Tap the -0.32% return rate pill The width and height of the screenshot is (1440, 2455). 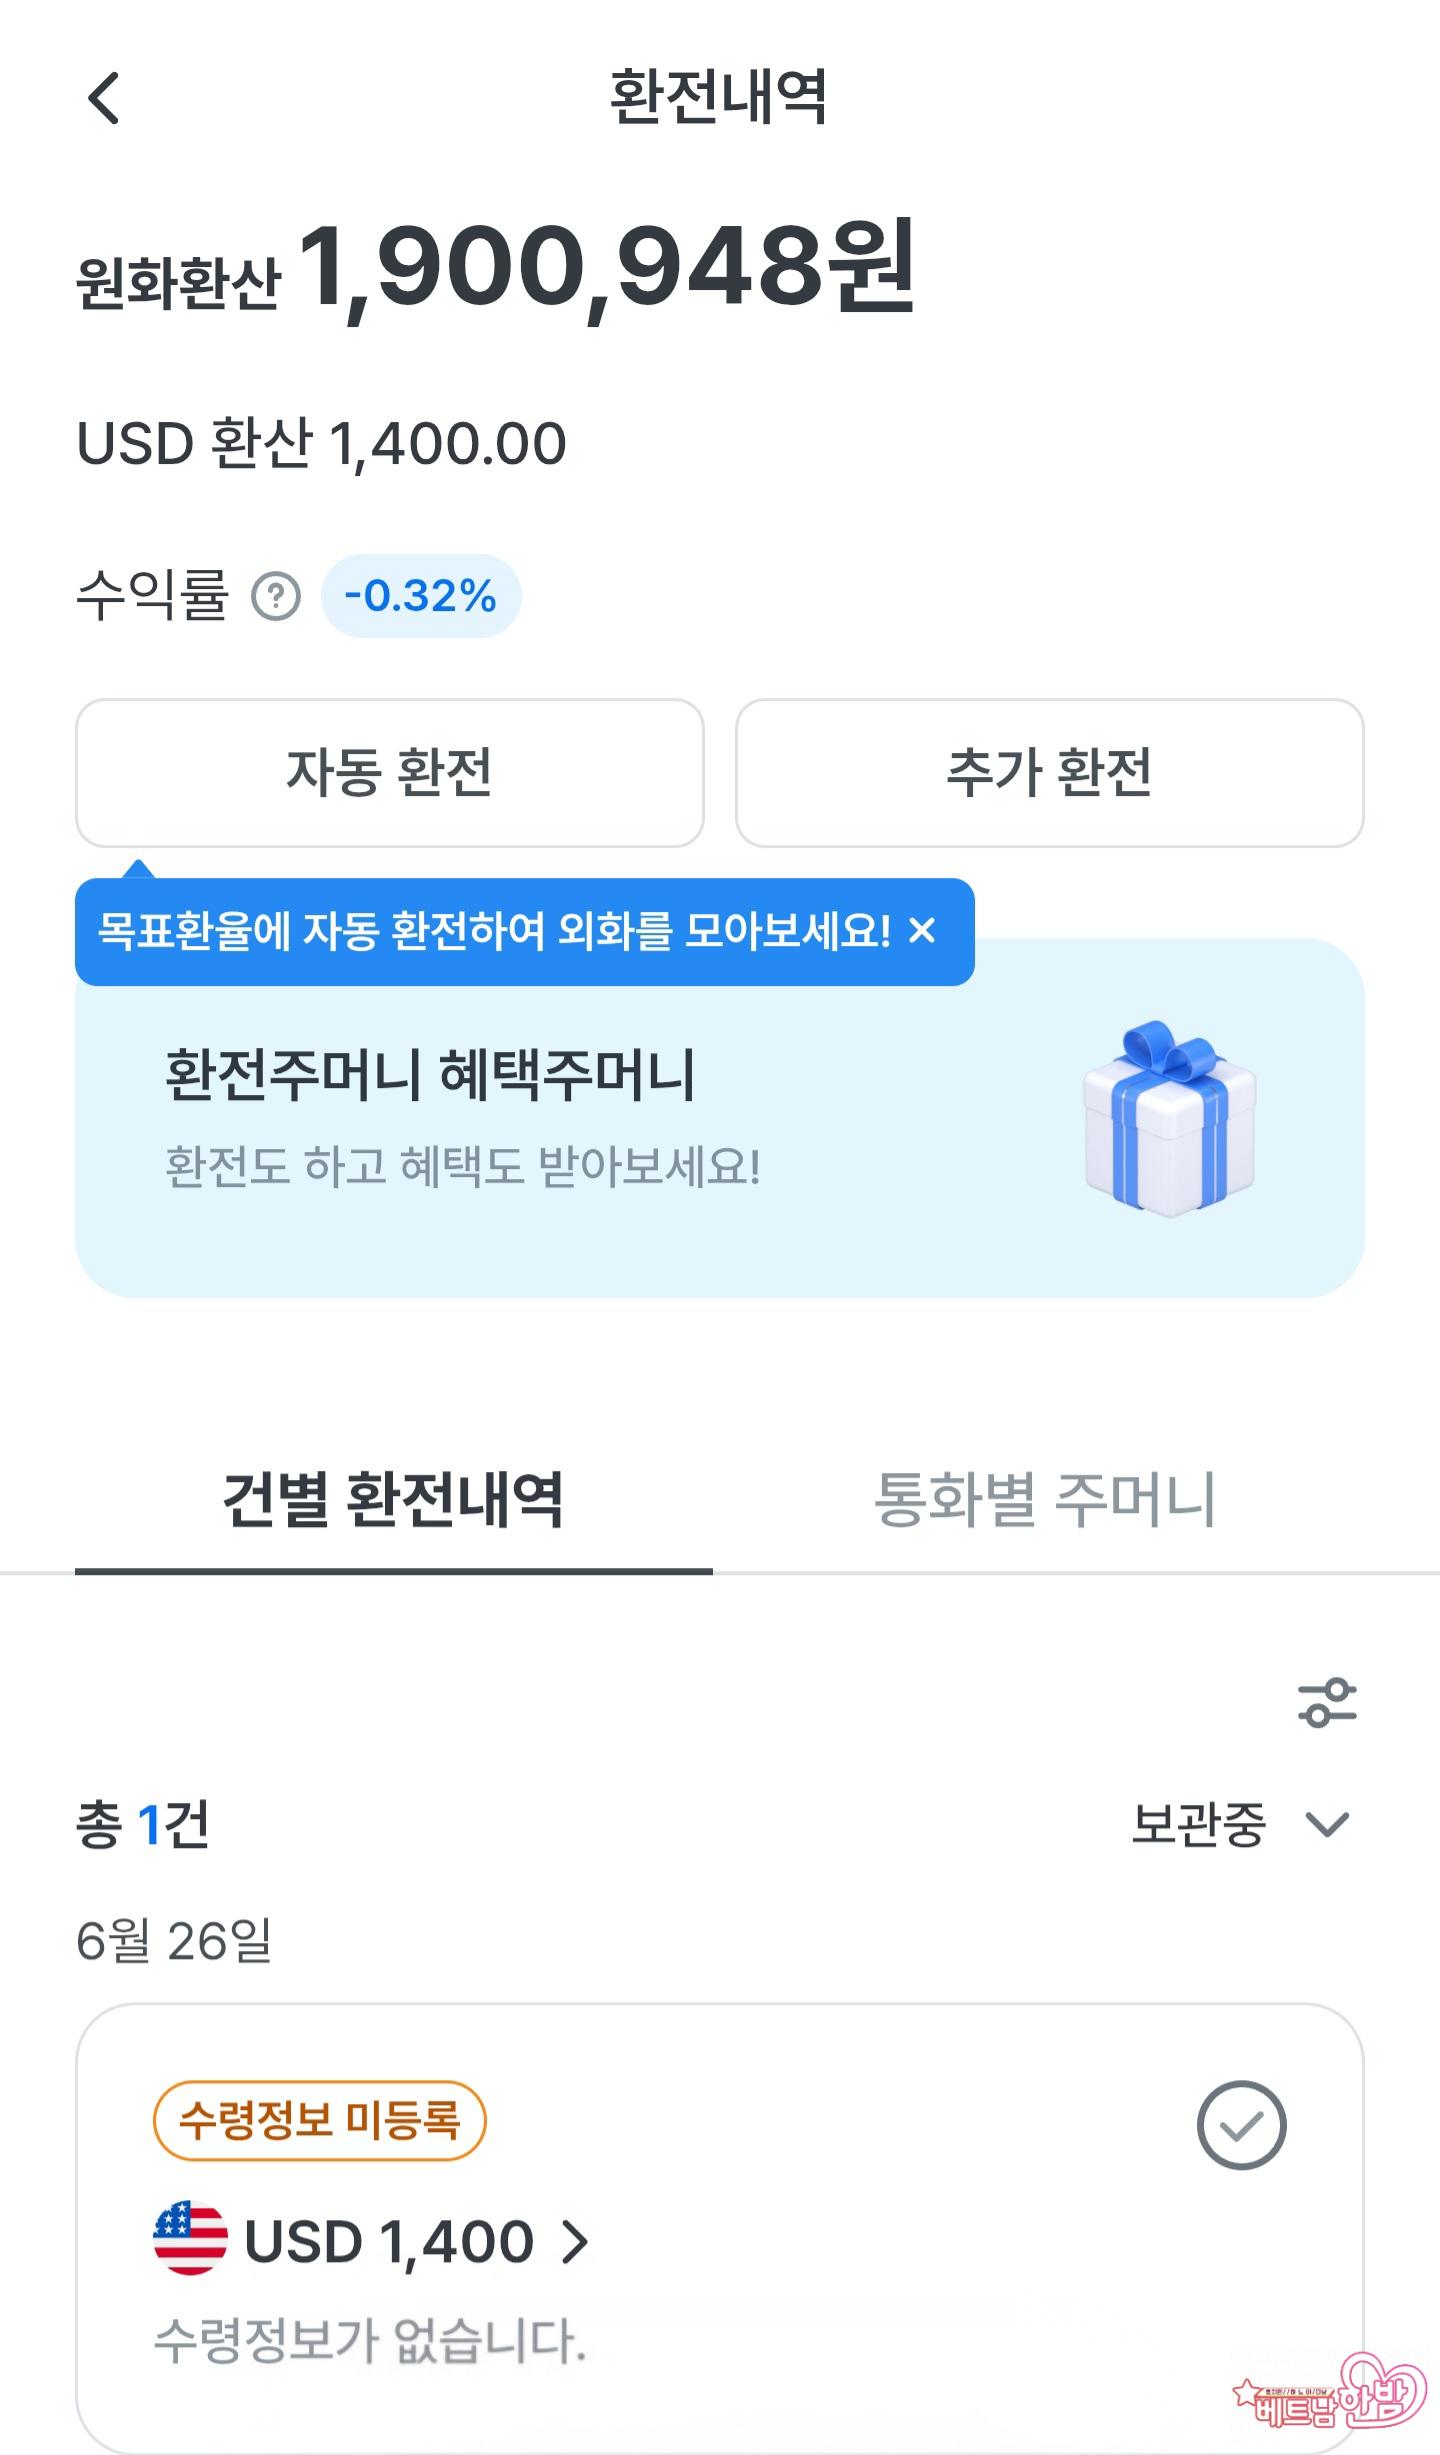(421, 597)
